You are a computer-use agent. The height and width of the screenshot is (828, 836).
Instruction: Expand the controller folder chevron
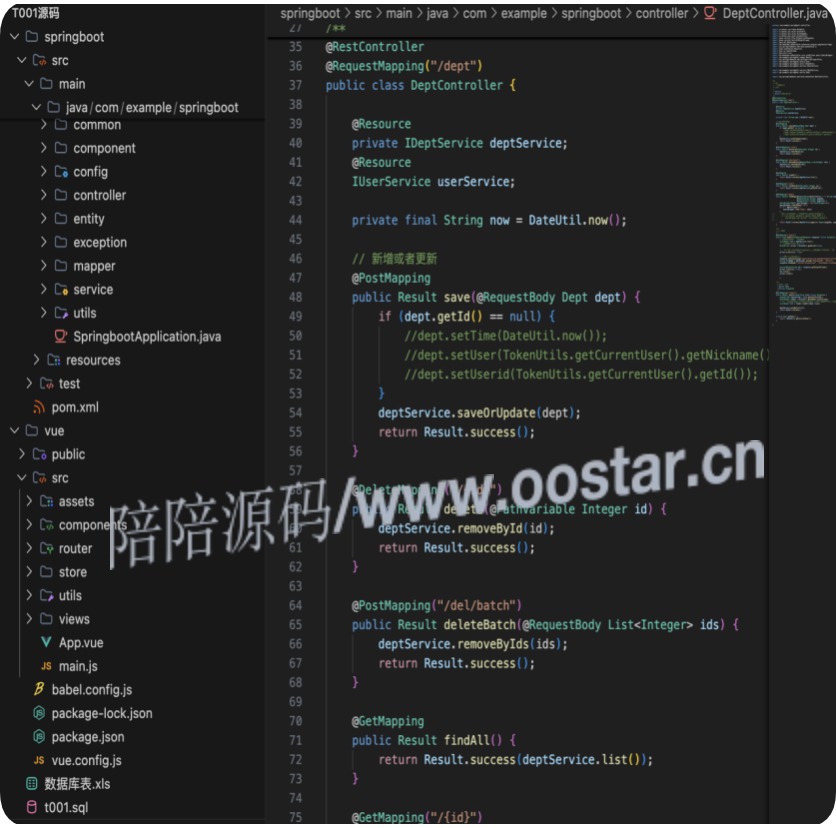click(x=44, y=196)
